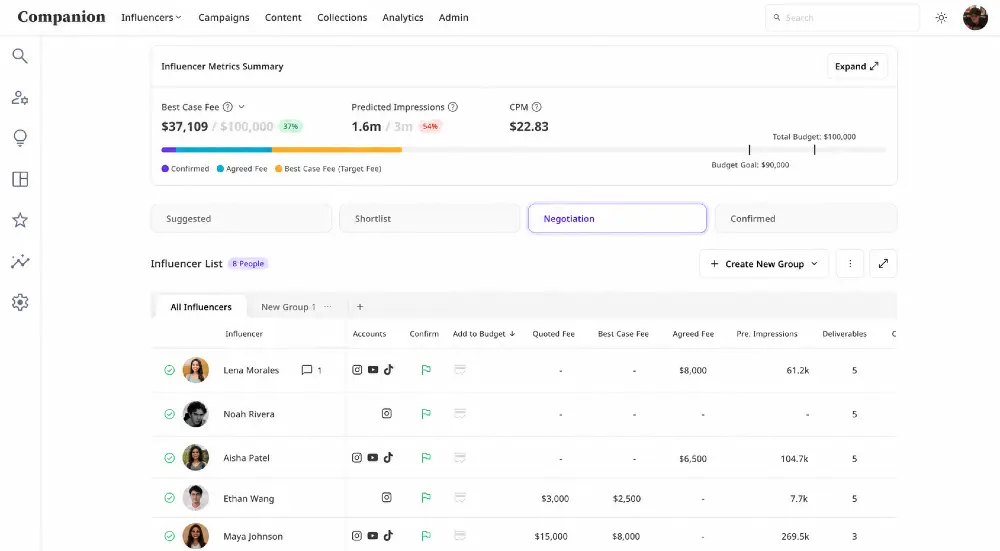Image resolution: width=1000 pixels, height=551 pixels.
Task: Click the Predicted Impressions help icon
Action: [453, 107]
